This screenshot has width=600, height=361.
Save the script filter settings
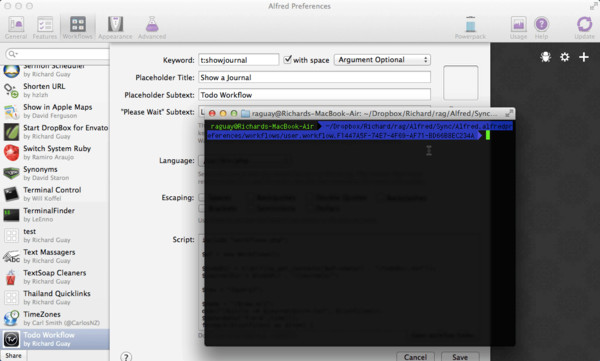click(x=460, y=356)
